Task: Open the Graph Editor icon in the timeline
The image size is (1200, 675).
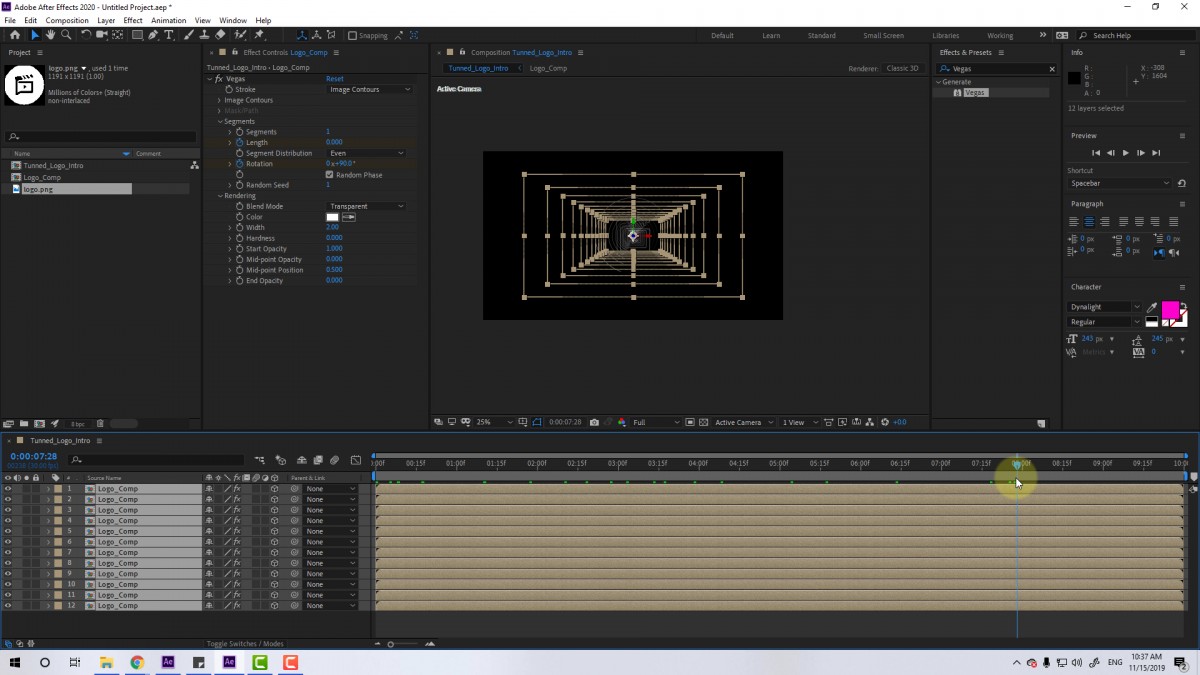Action: (356, 460)
